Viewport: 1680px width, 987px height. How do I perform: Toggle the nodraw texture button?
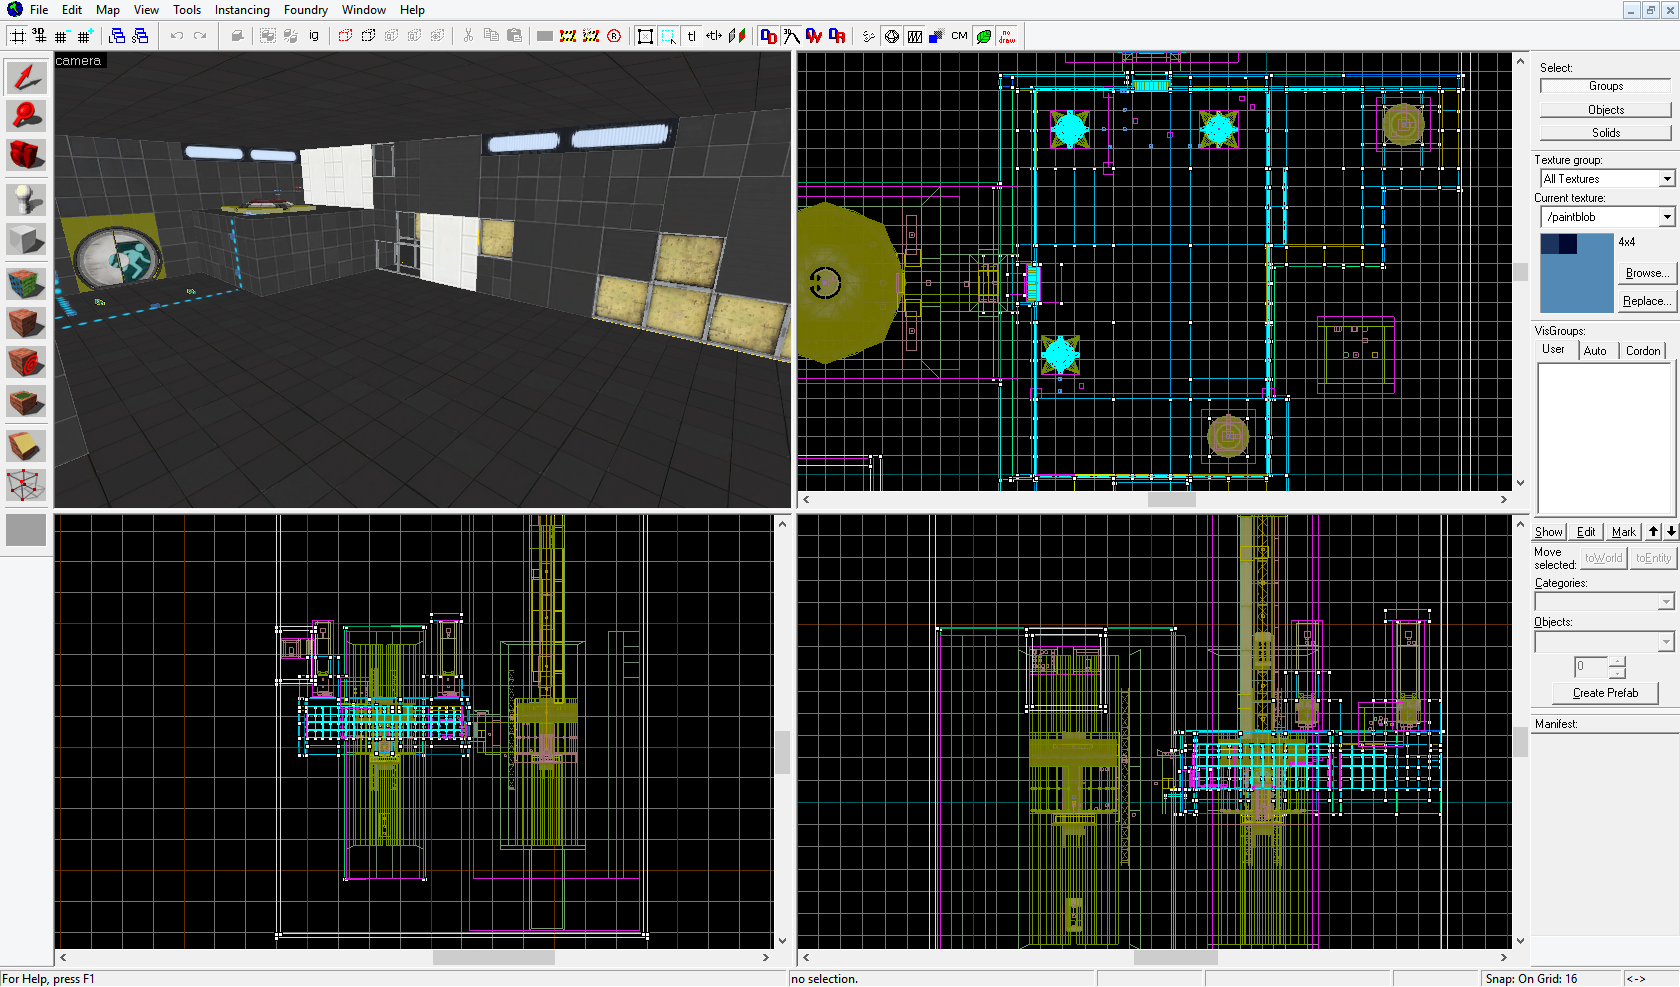[1007, 36]
